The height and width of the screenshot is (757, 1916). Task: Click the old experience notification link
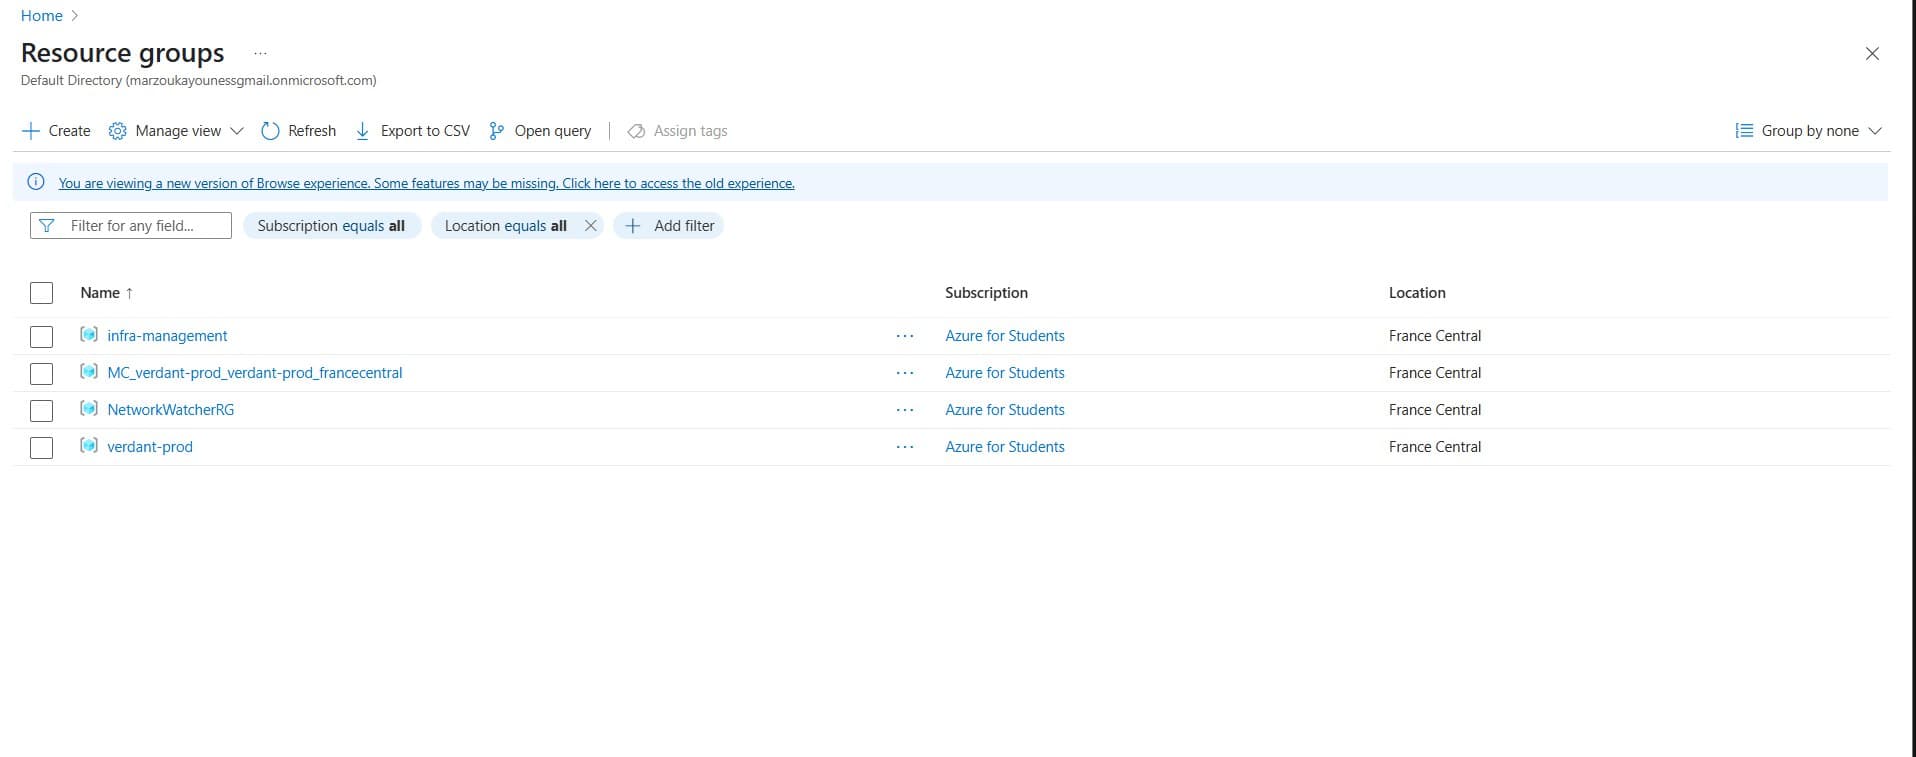[x=426, y=183]
